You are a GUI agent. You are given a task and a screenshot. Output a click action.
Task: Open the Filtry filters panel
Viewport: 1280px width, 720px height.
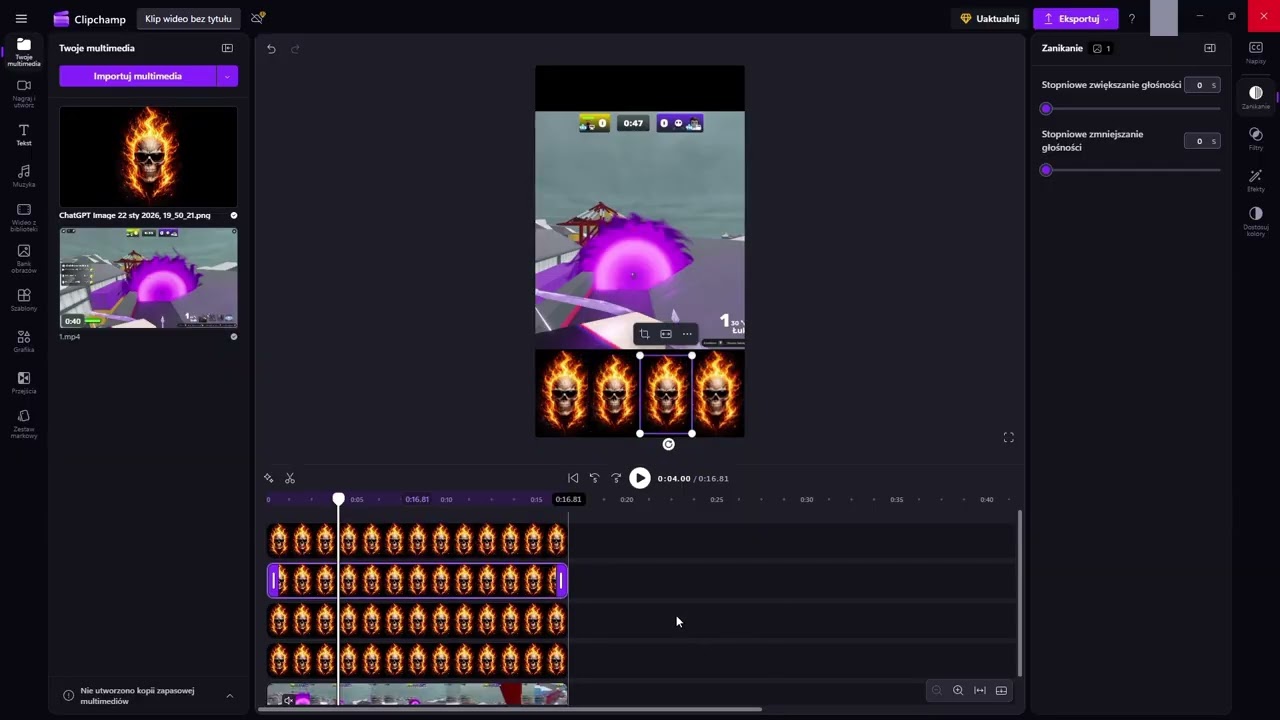tap(1256, 139)
